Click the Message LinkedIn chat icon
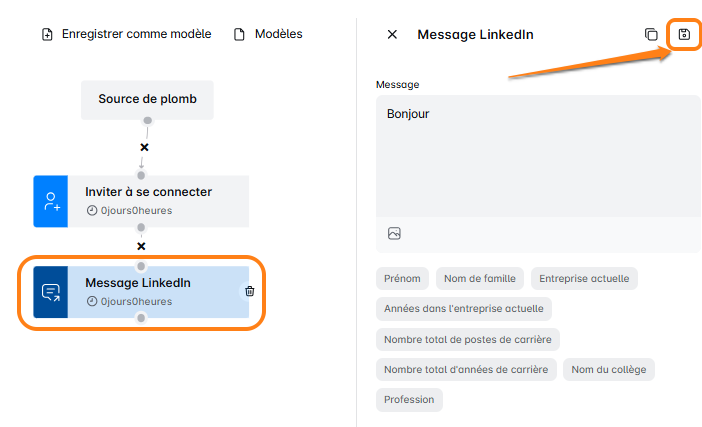Viewport: 702px width, 427px height. click(x=51, y=291)
